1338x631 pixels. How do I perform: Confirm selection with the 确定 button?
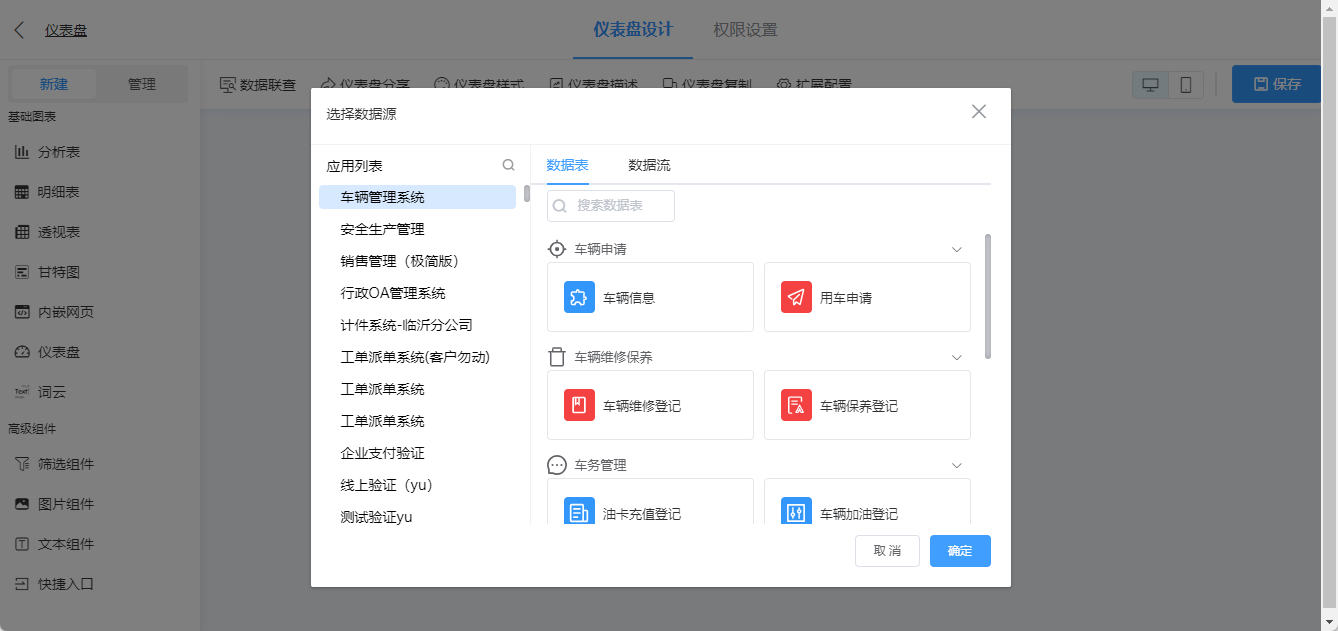pyautogui.click(x=959, y=551)
